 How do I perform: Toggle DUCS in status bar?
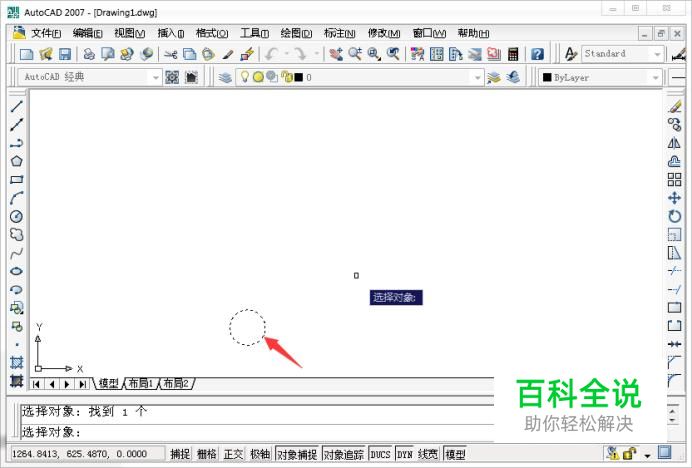click(380, 454)
